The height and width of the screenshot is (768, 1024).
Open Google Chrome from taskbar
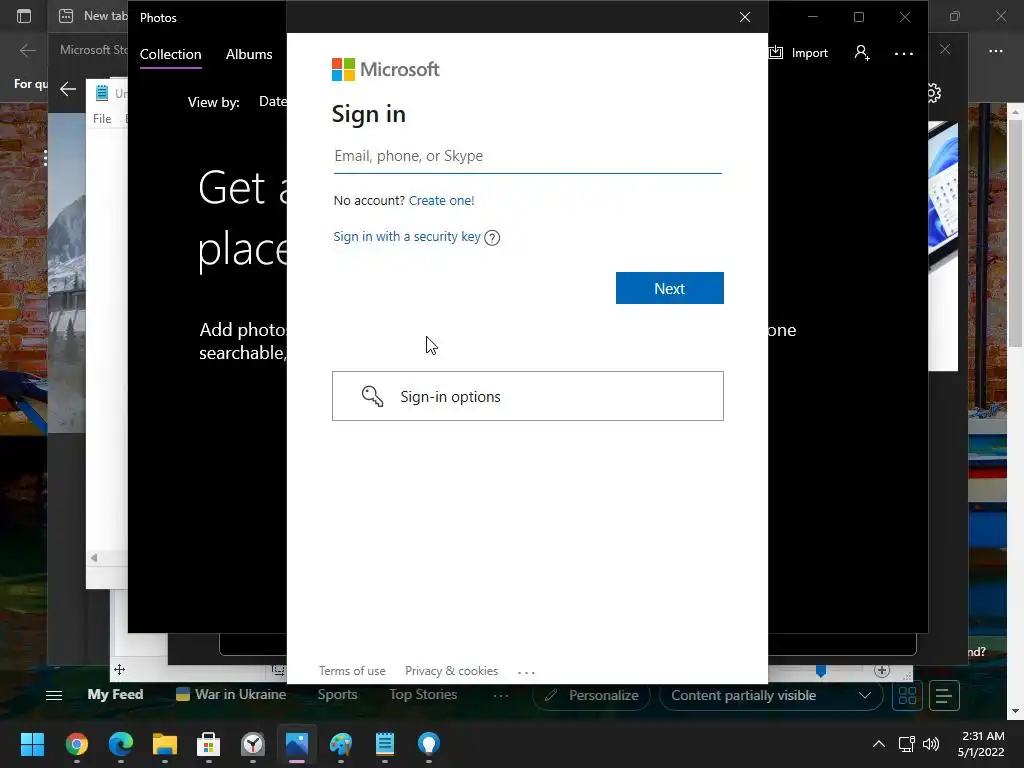click(76, 744)
